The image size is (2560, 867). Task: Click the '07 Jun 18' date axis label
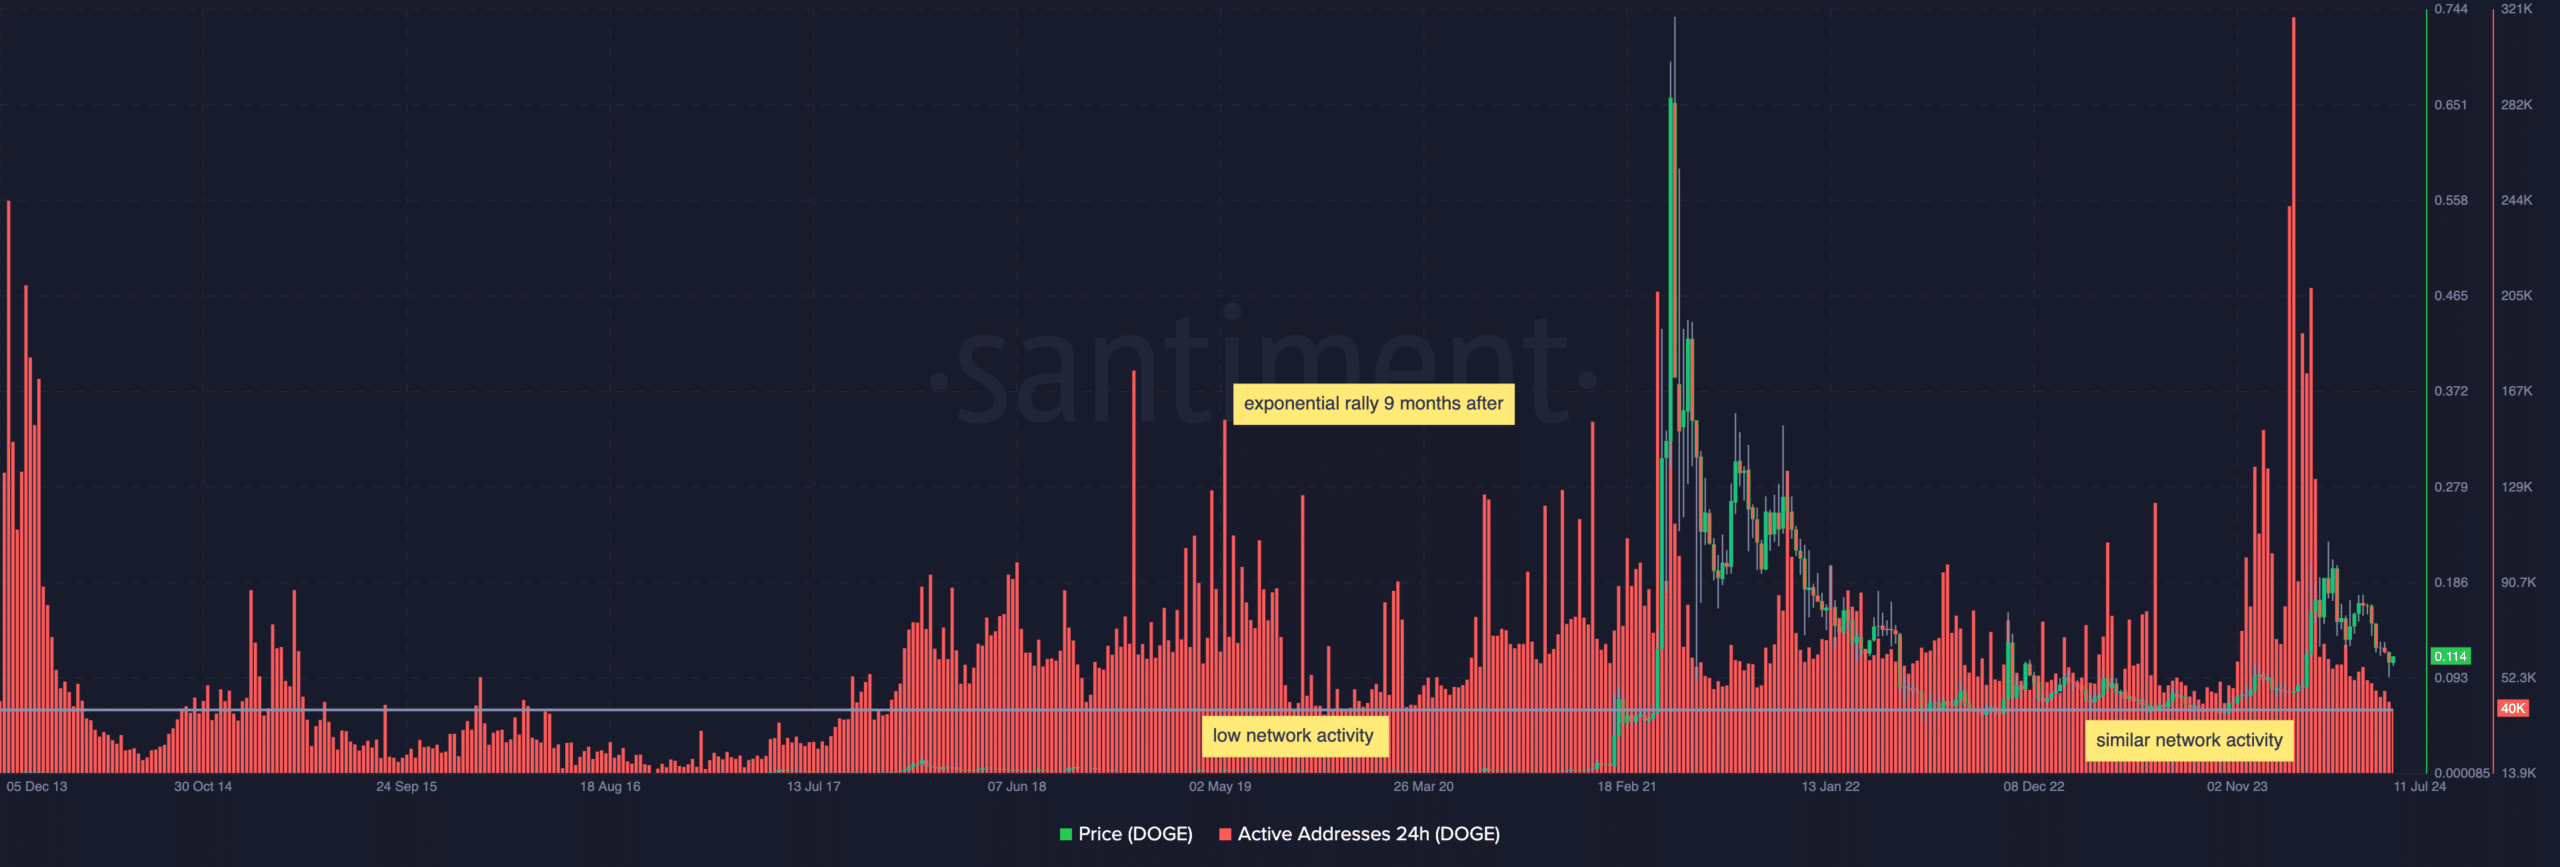[1017, 787]
